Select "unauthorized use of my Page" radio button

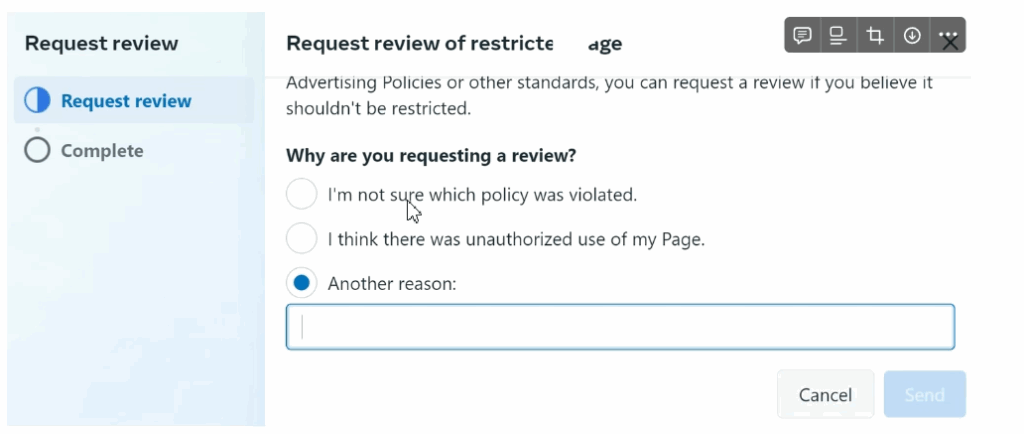click(x=302, y=239)
